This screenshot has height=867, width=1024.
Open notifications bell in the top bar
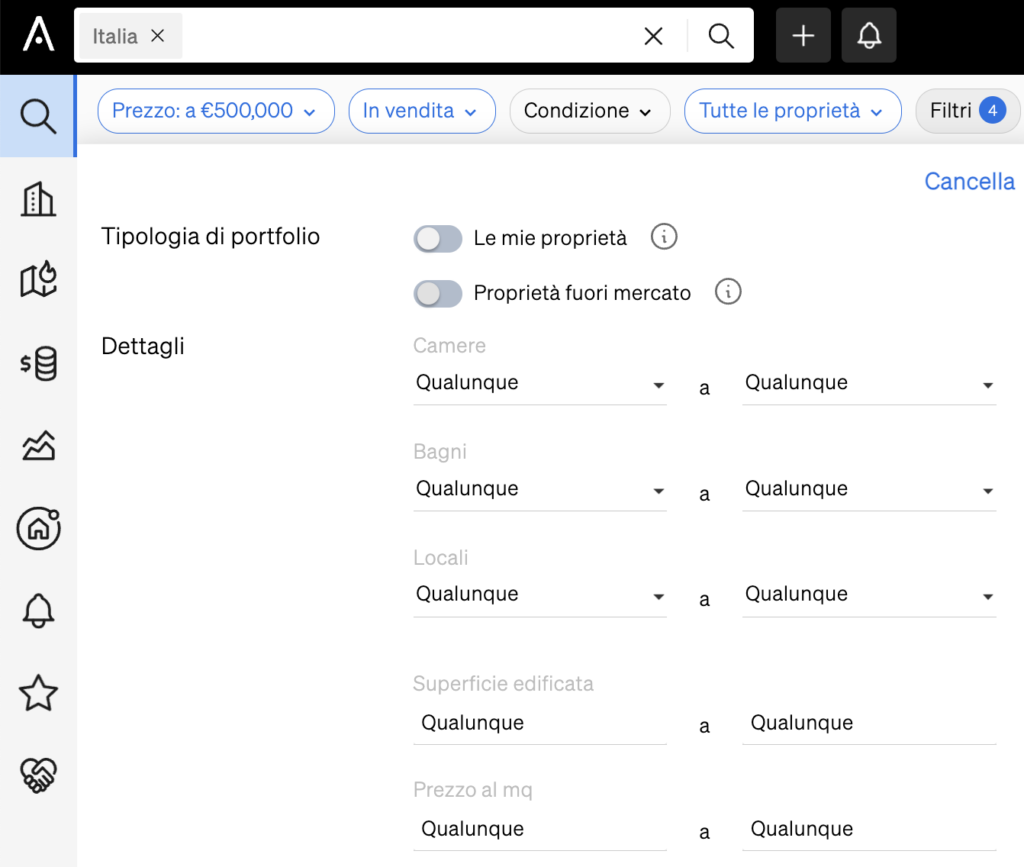[869, 35]
